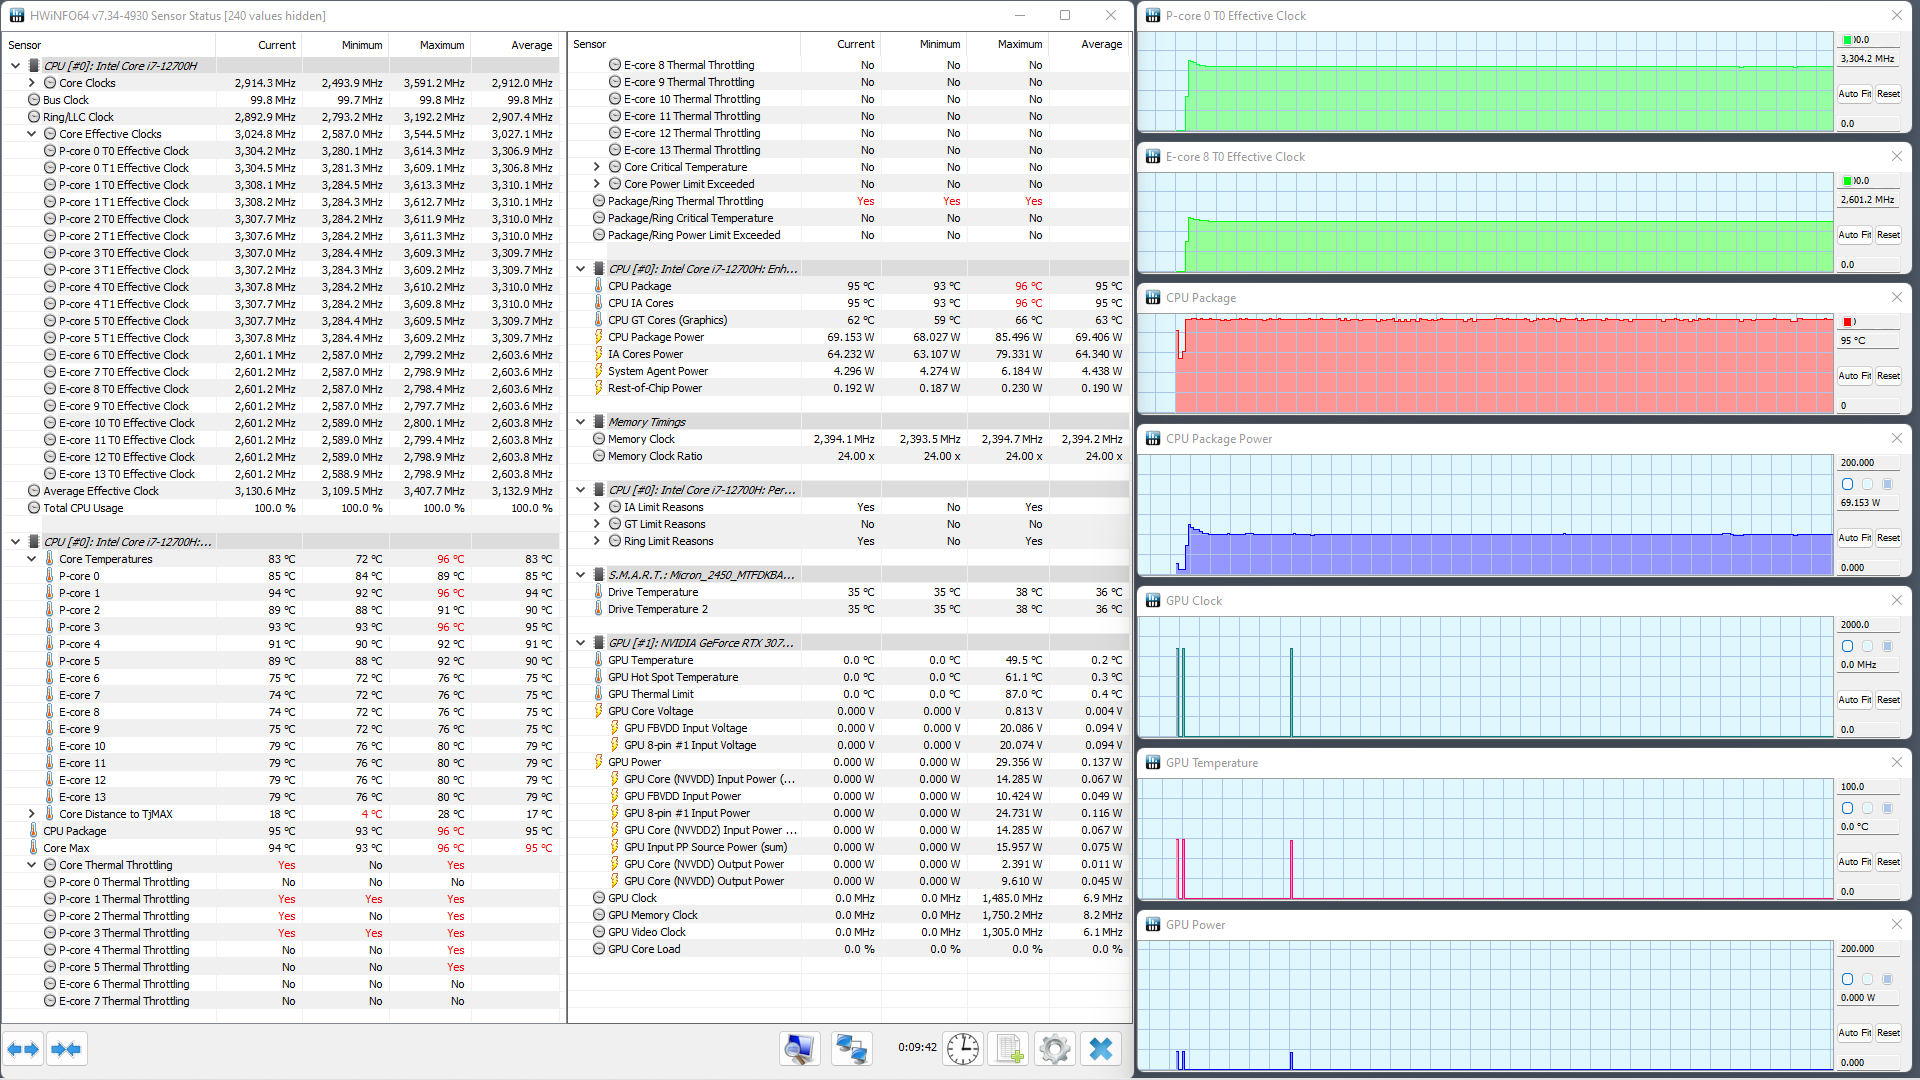Click the shrink columns inward arrows icon
Screen dimensions: 1920x1080
pos(66,1049)
